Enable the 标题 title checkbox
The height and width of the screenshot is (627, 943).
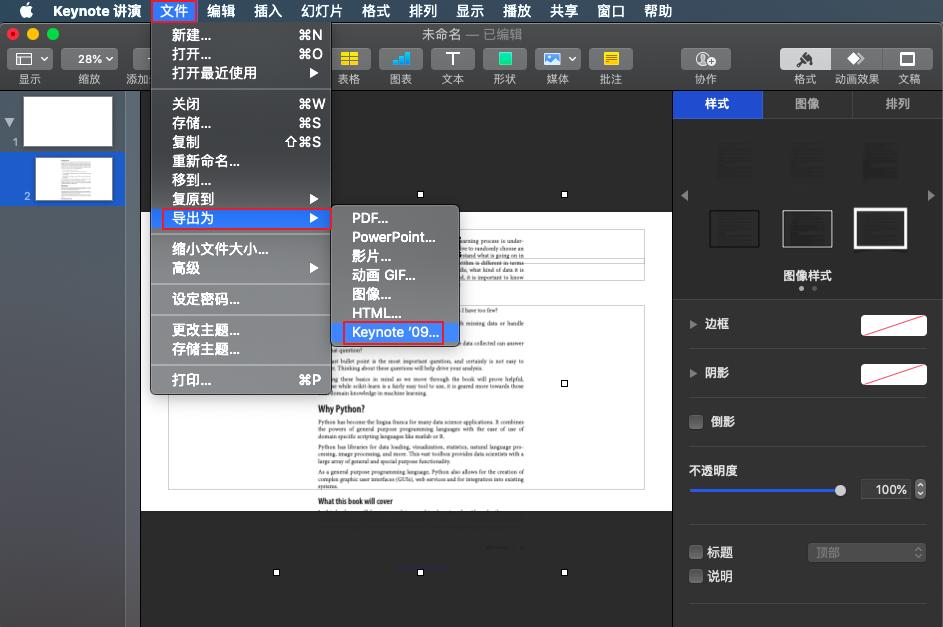[x=695, y=552]
